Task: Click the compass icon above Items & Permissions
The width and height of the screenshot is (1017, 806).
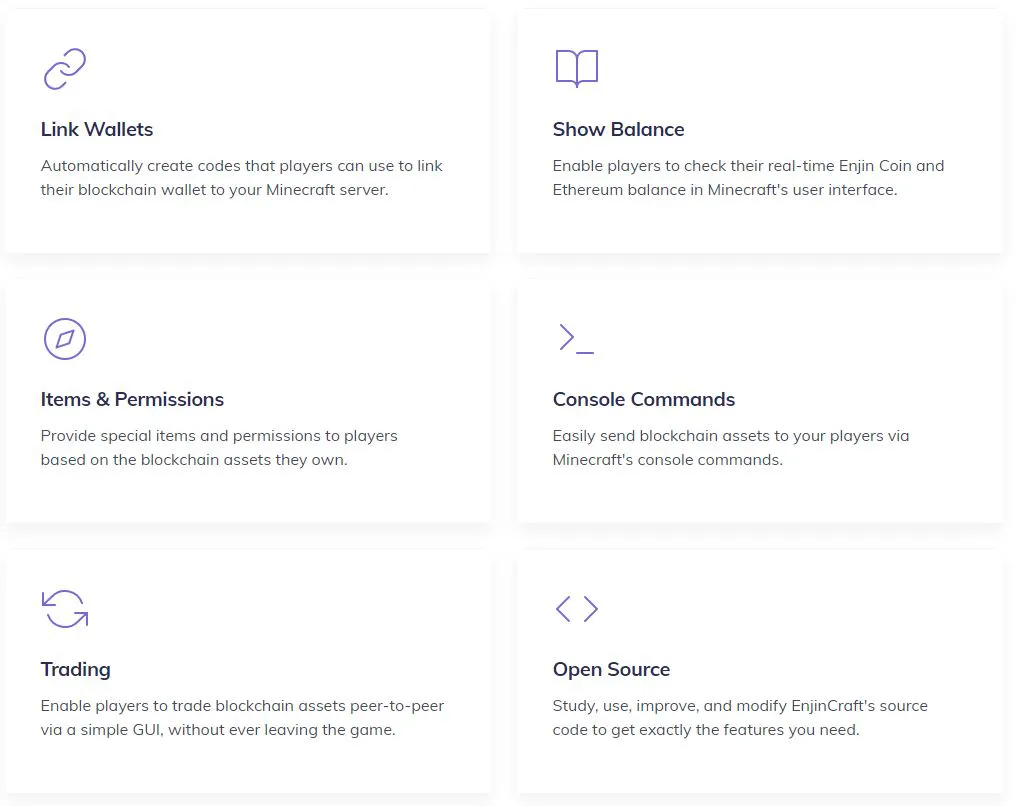Action: pos(65,339)
